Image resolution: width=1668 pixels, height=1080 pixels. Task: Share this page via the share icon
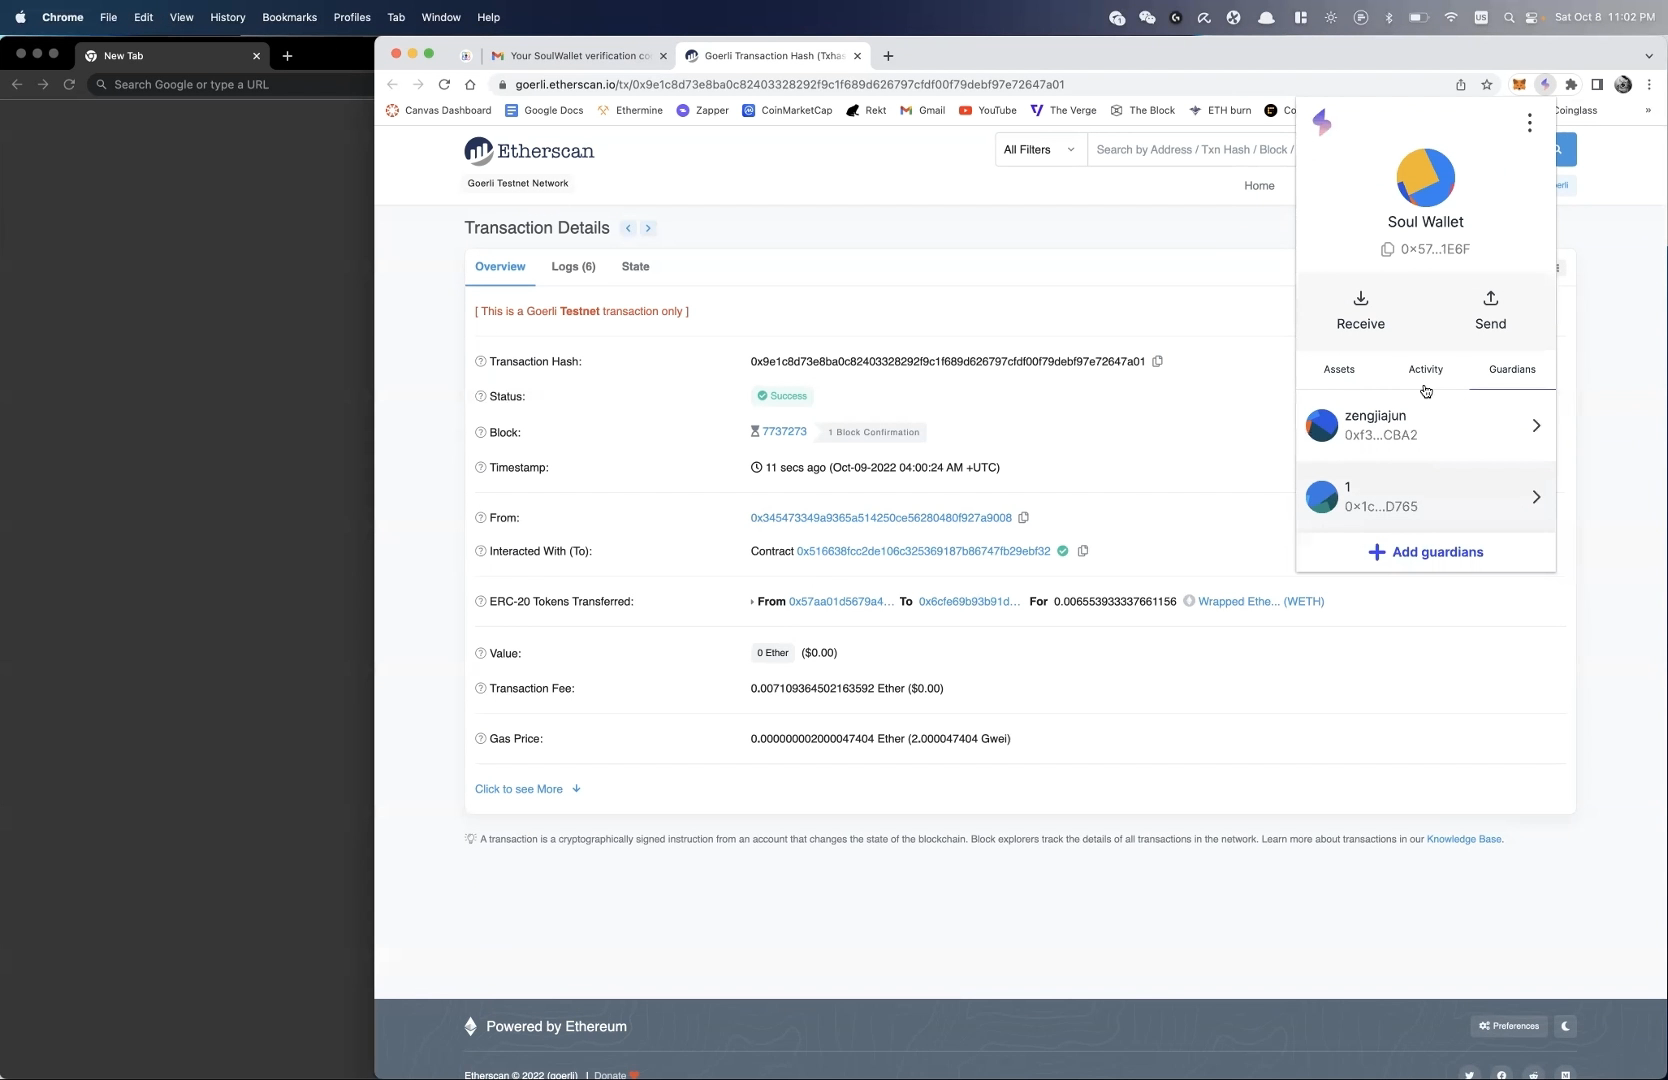click(x=1461, y=84)
